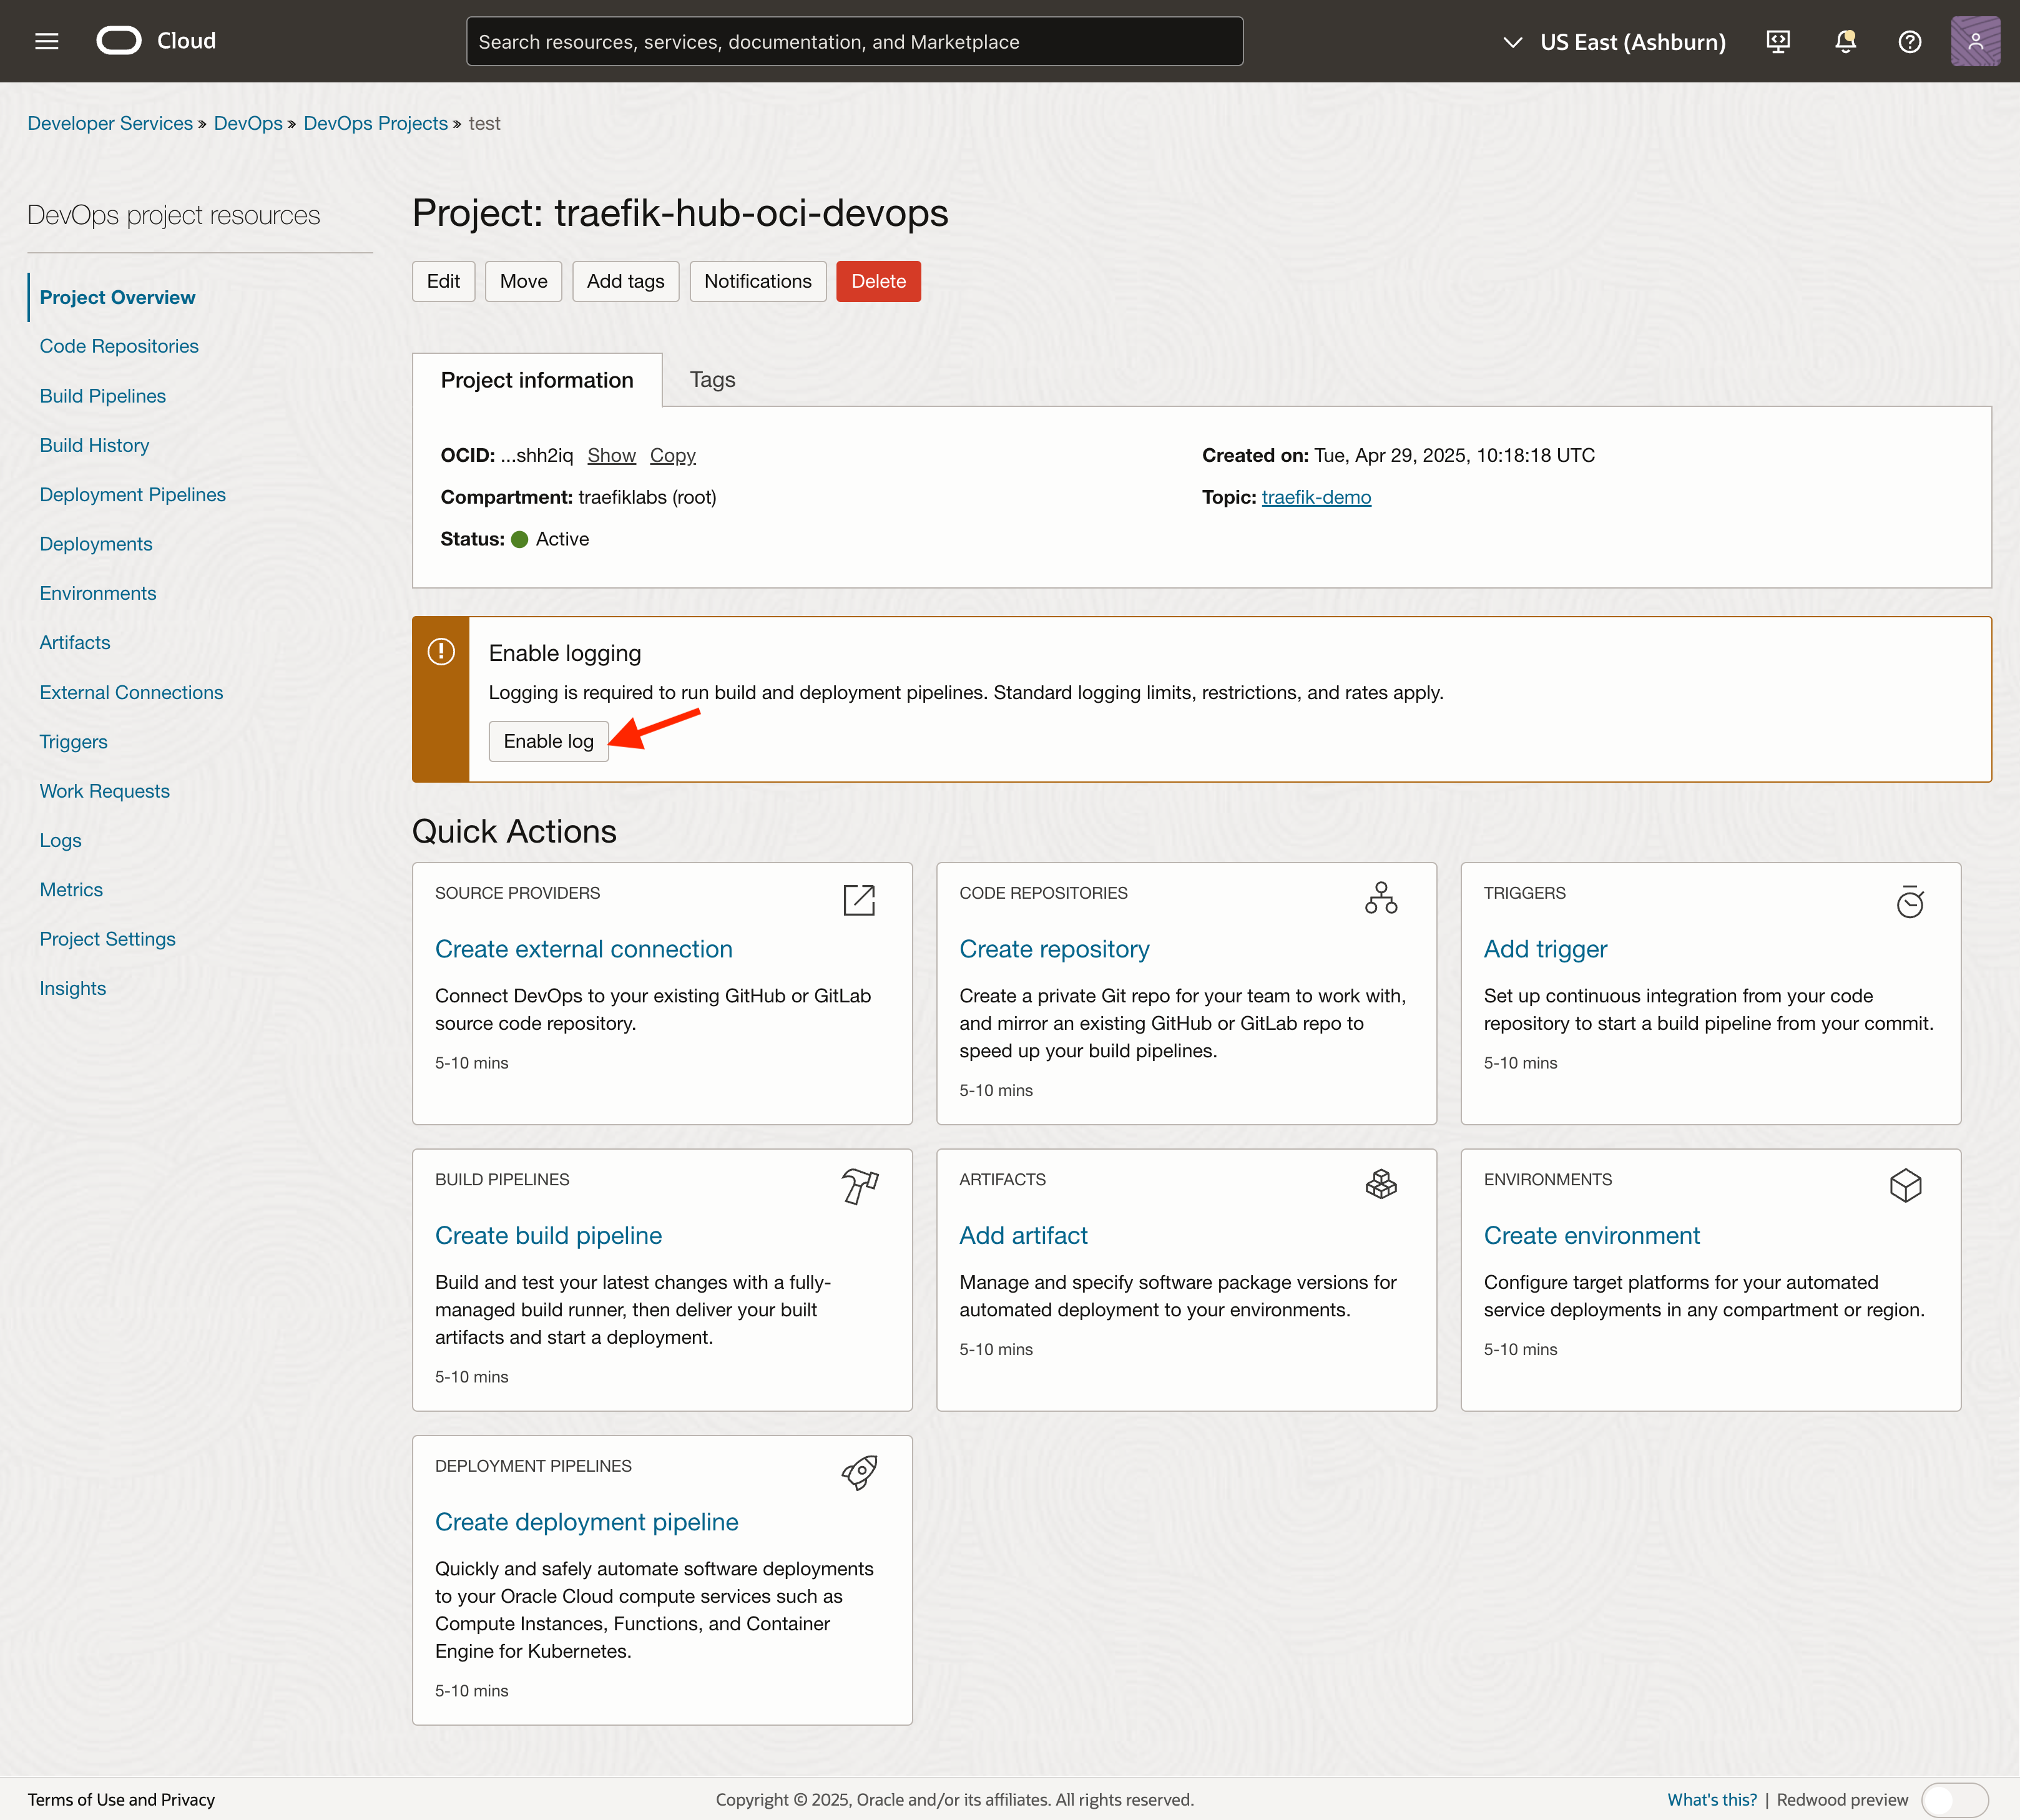Open the traefik-demo topic link
The image size is (2020, 1820).
pos(1316,497)
